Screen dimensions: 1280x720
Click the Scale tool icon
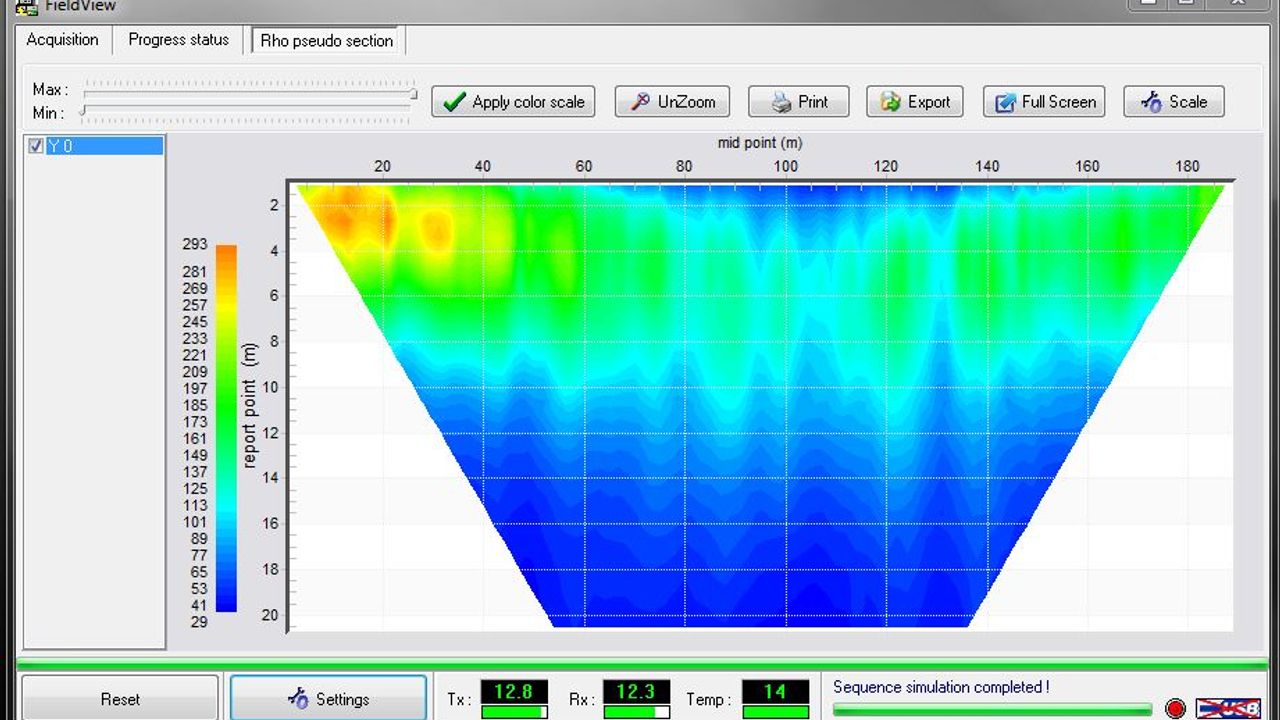point(1152,102)
